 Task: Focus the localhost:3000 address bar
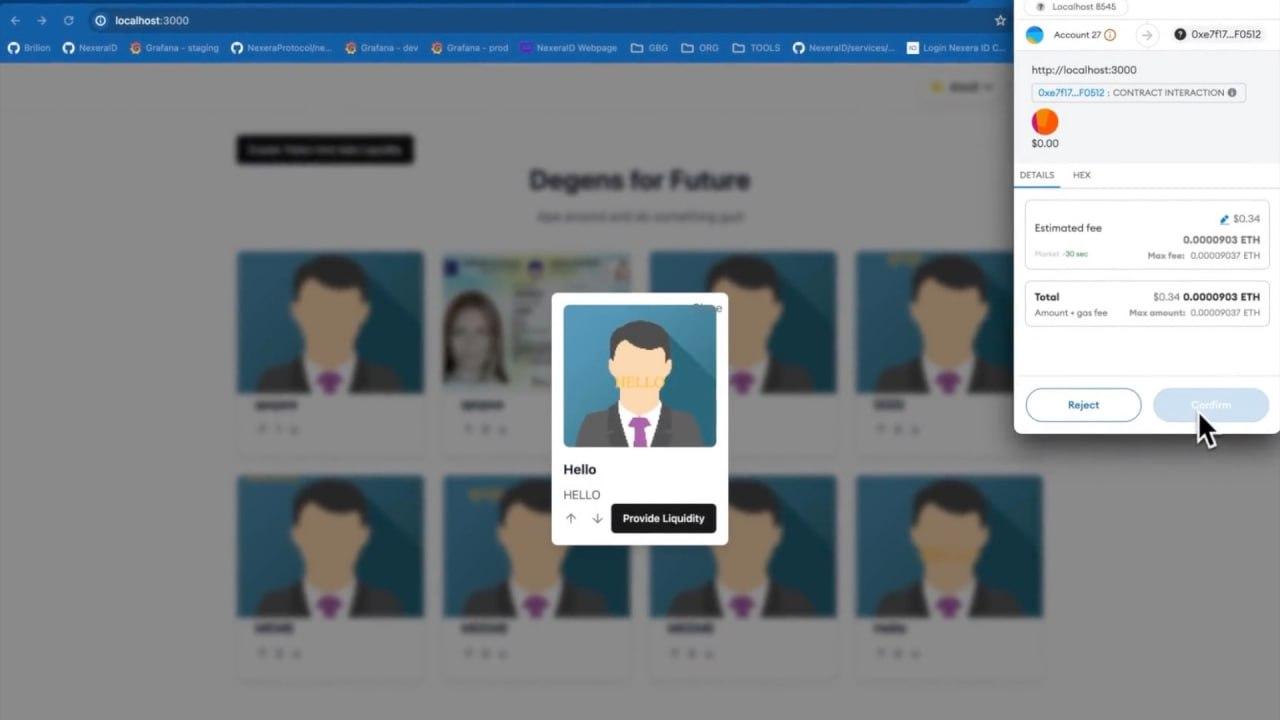click(x=550, y=20)
